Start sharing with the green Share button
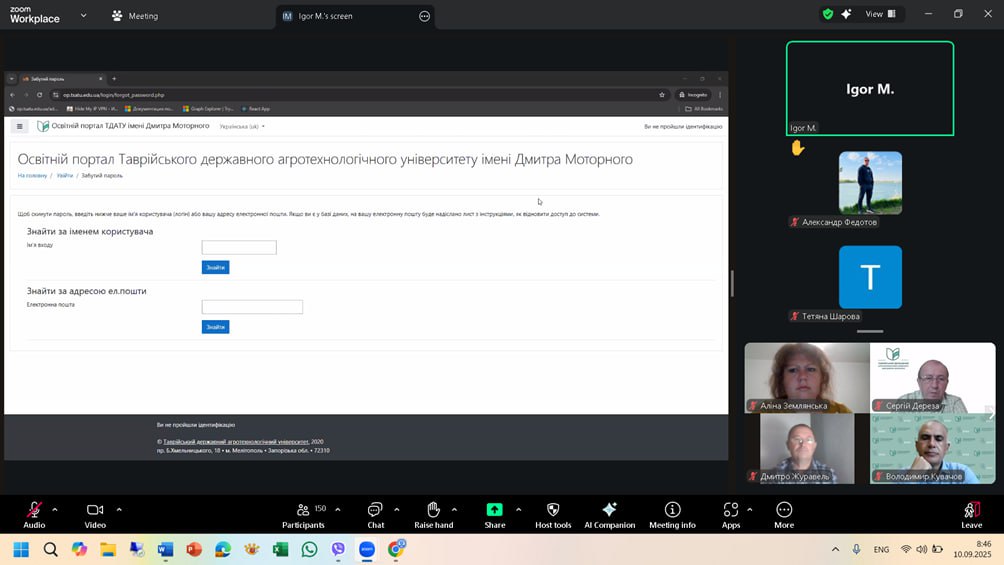 click(x=494, y=515)
